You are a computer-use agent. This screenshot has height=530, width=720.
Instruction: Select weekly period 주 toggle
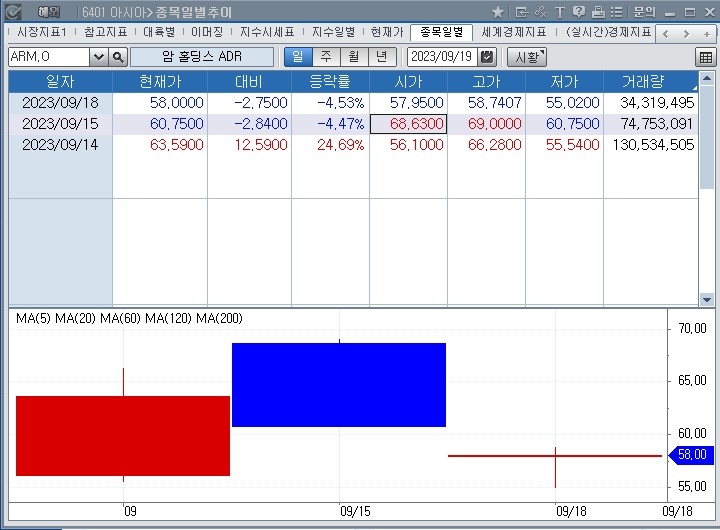click(x=326, y=57)
